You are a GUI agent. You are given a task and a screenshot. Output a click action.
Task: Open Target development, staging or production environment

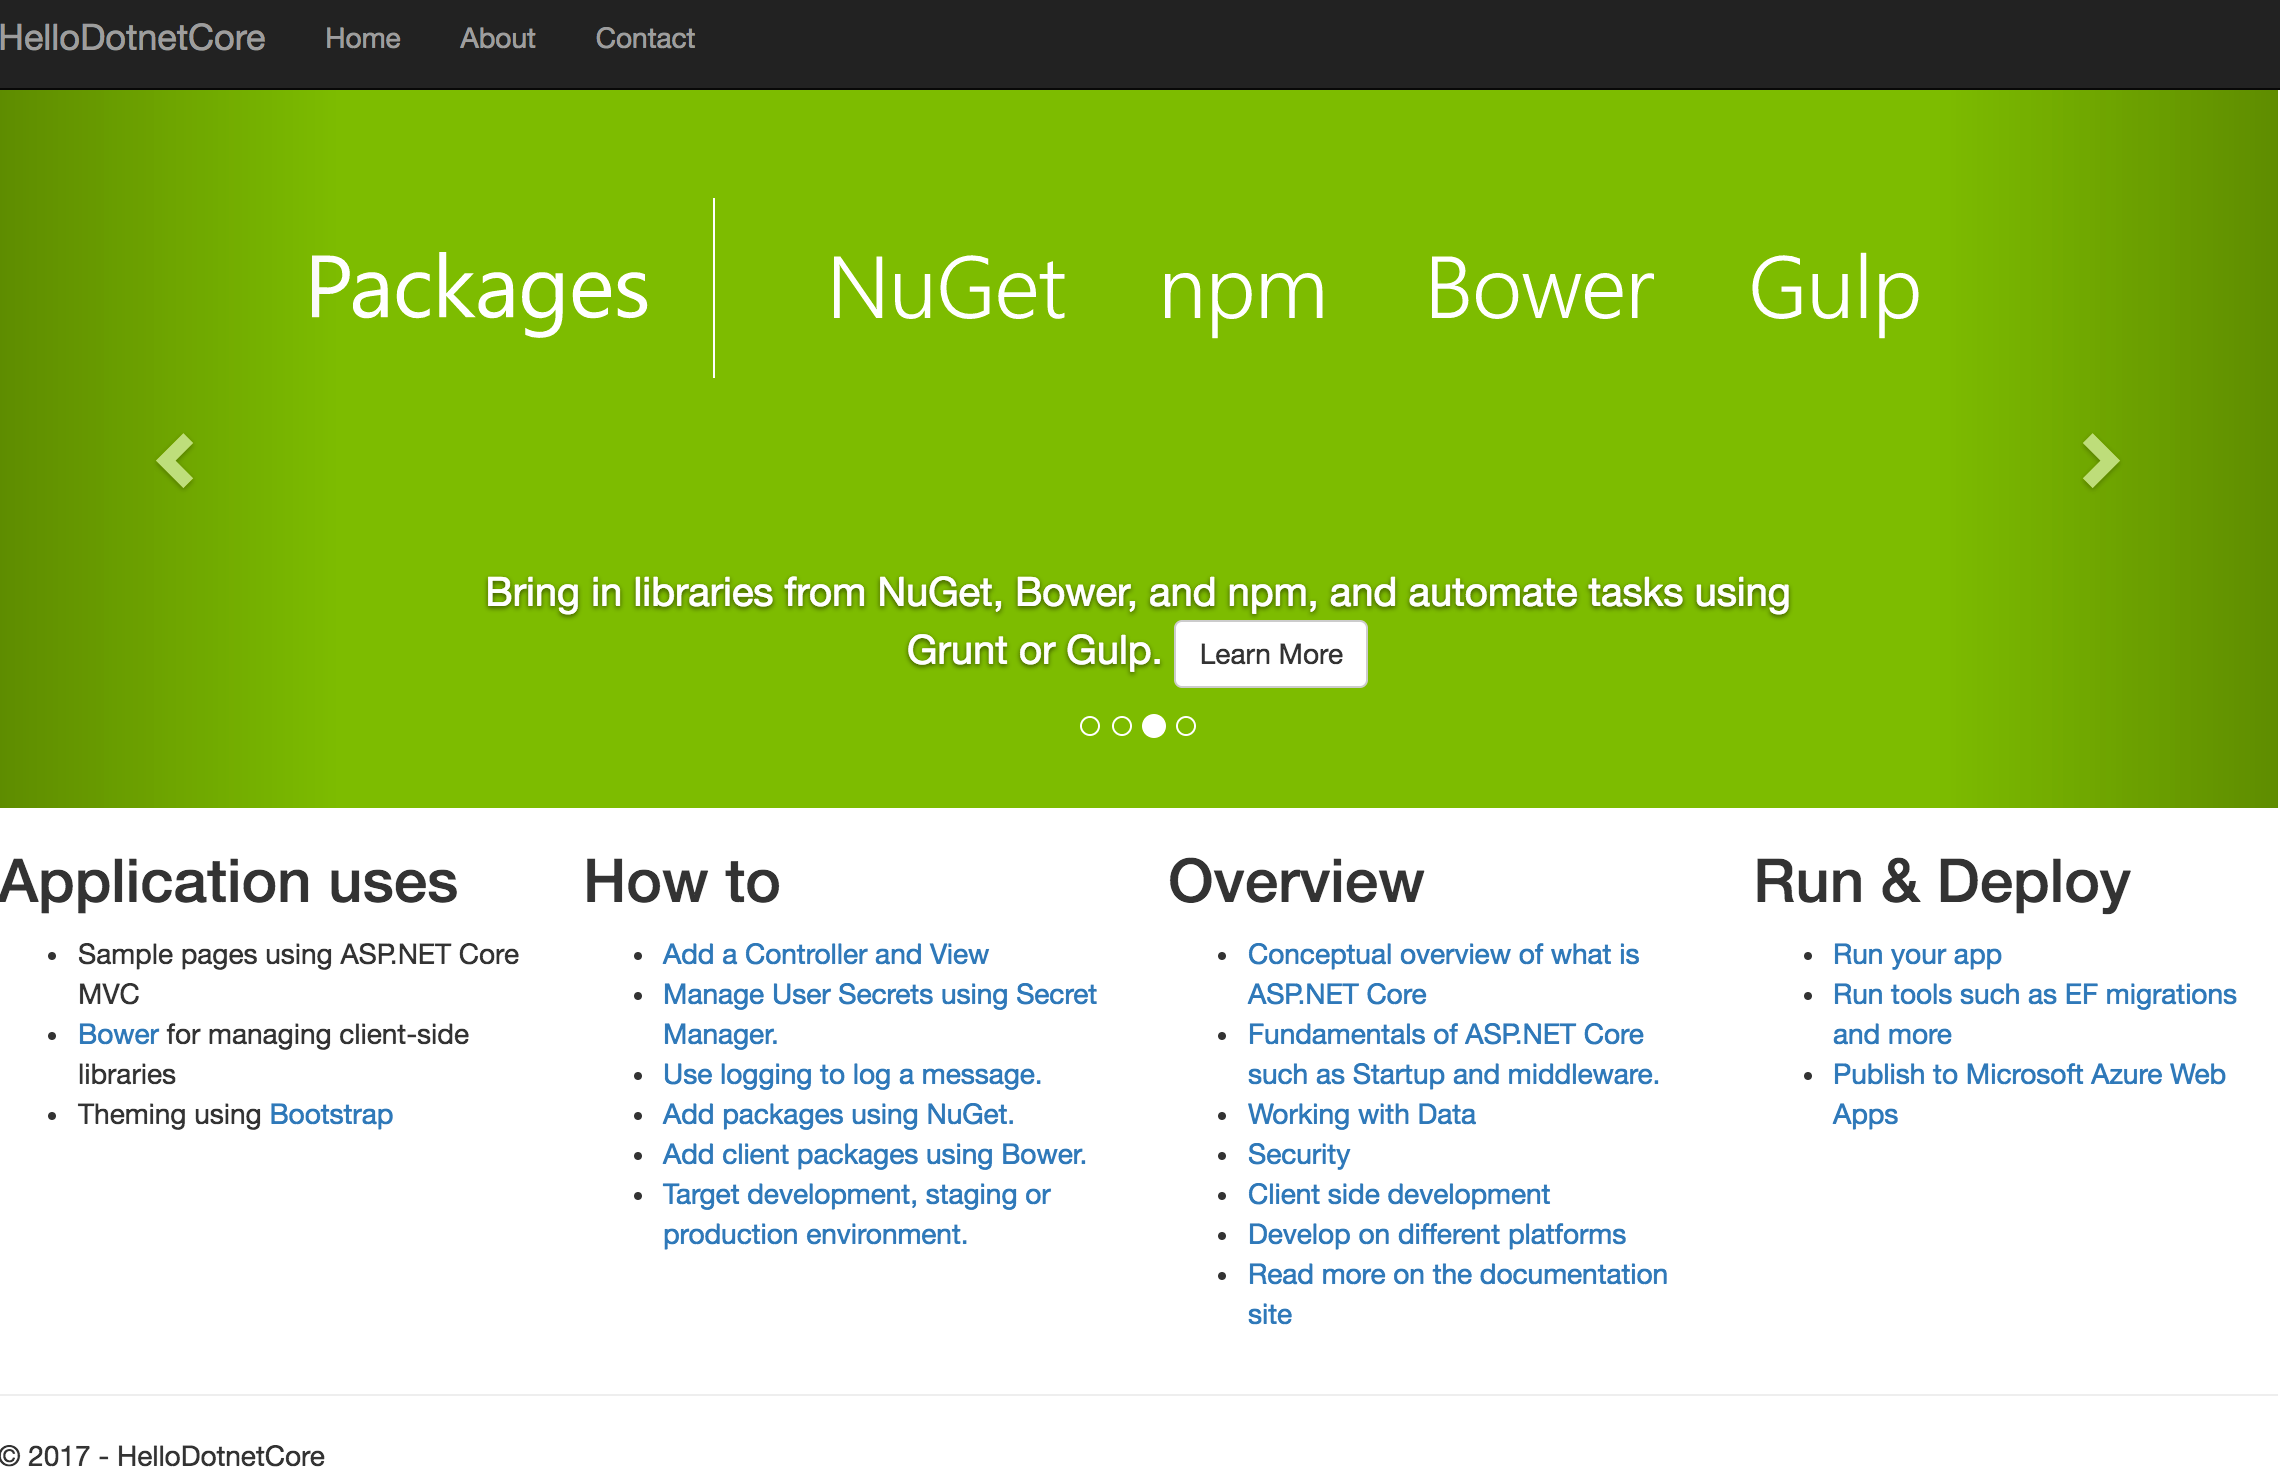click(x=857, y=1214)
